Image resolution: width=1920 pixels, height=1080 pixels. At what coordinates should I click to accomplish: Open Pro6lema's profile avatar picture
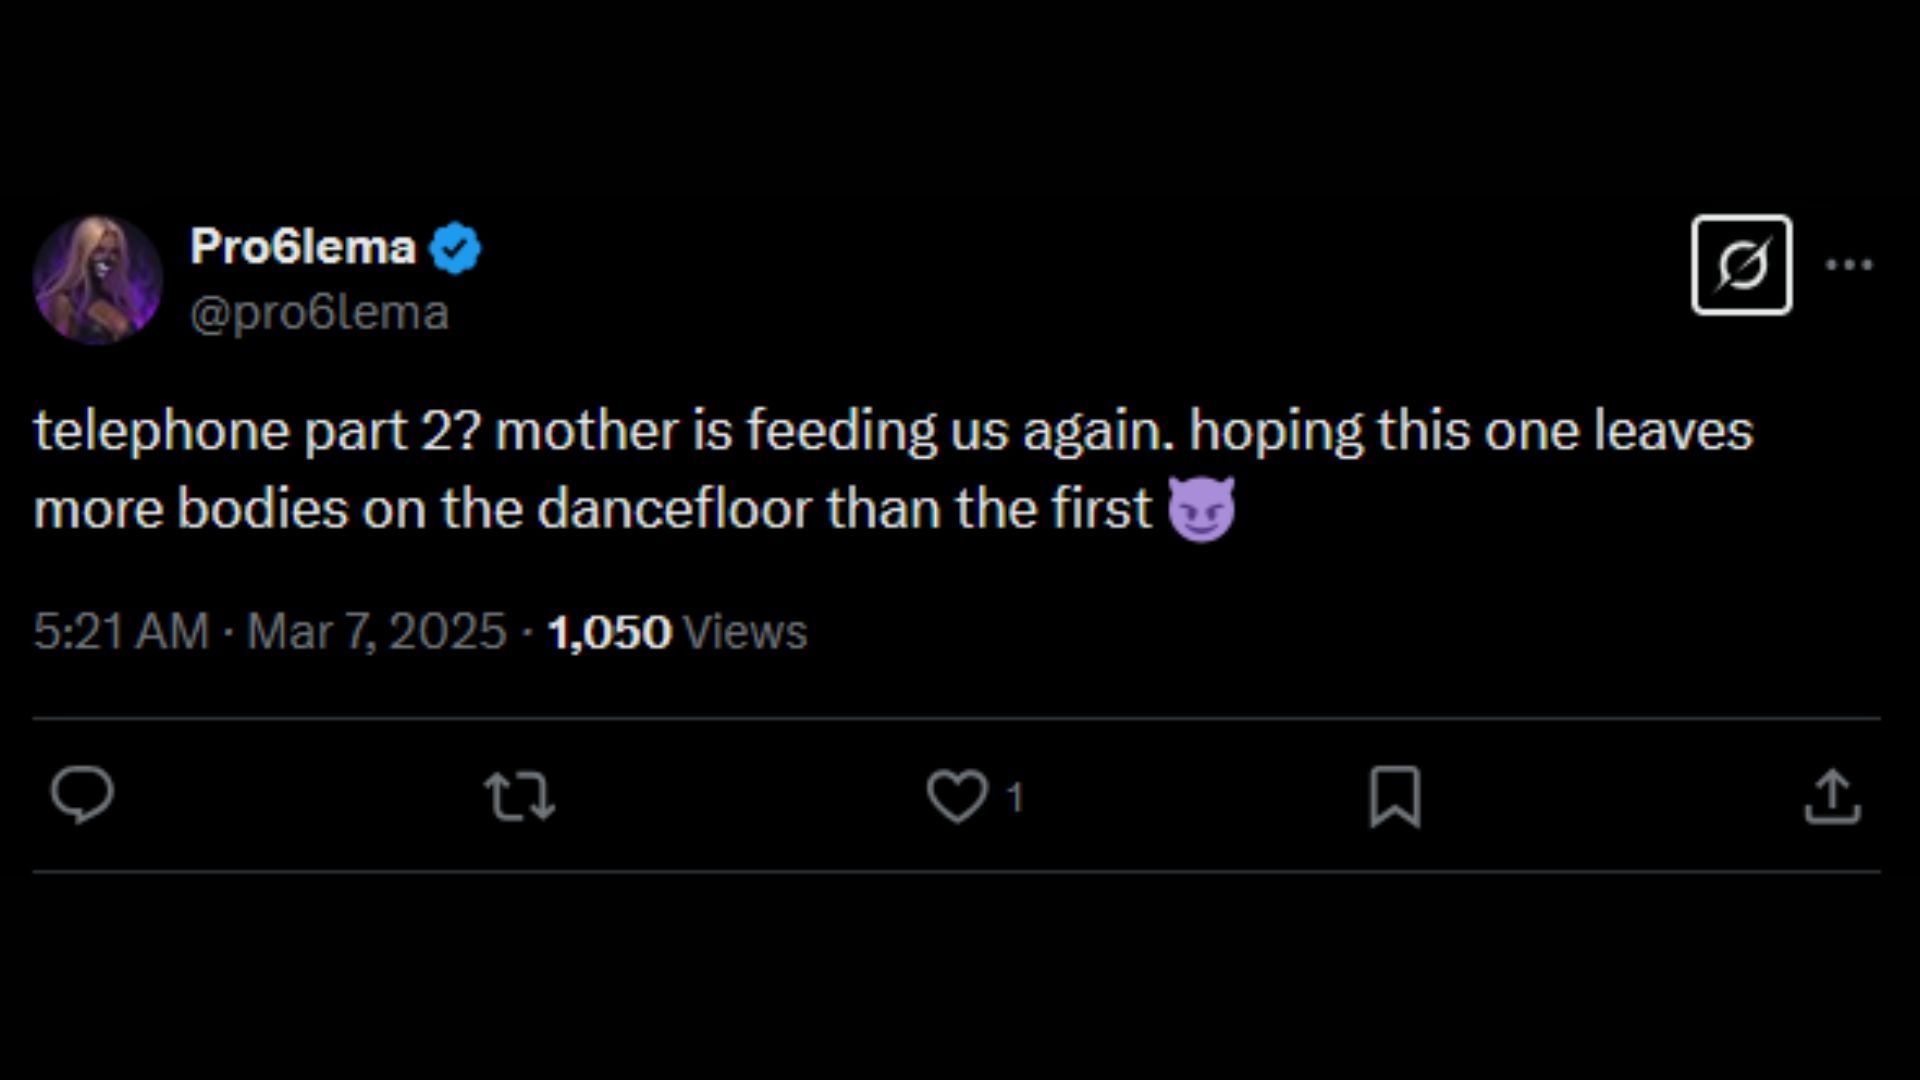(97, 280)
